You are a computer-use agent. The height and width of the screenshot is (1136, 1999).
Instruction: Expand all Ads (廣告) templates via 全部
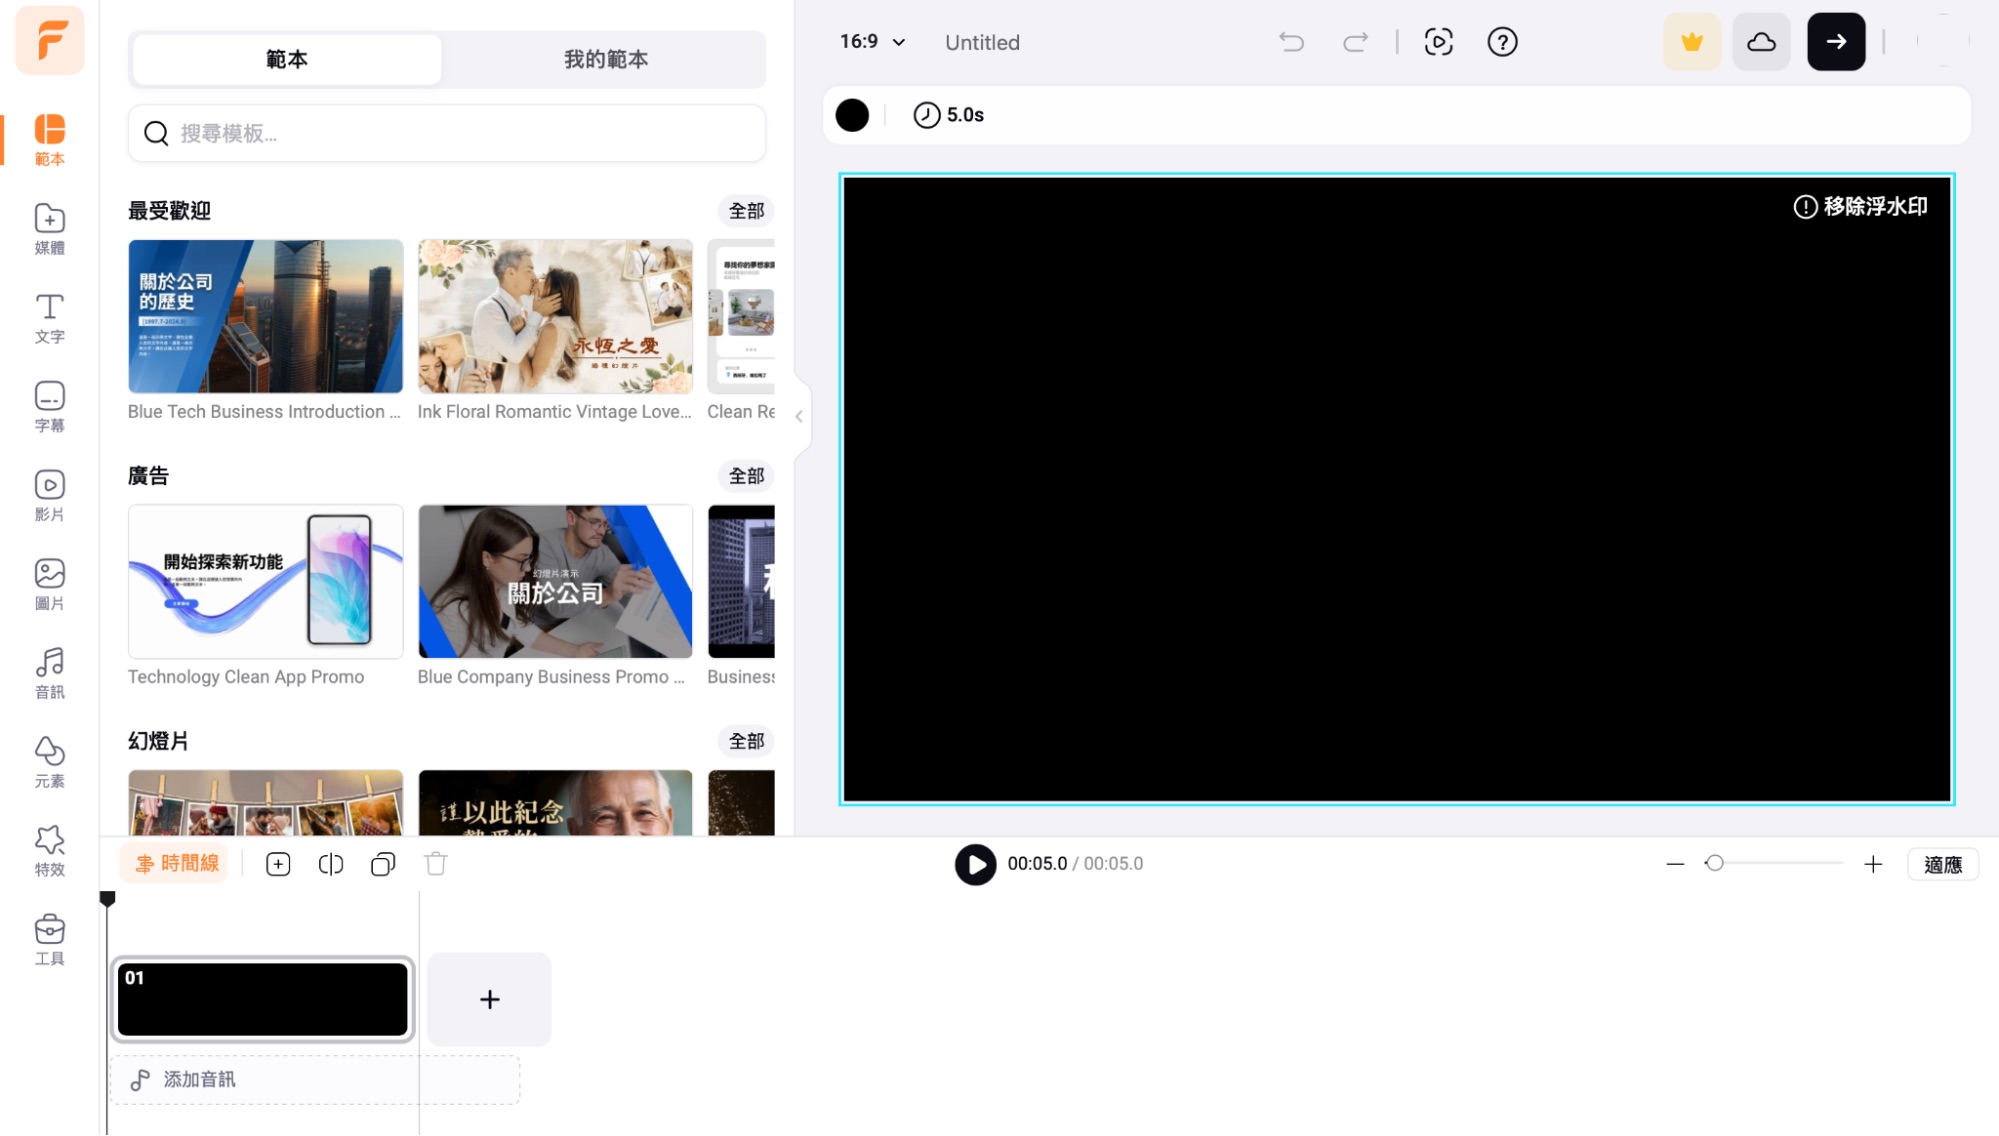[x=746, y=476]
